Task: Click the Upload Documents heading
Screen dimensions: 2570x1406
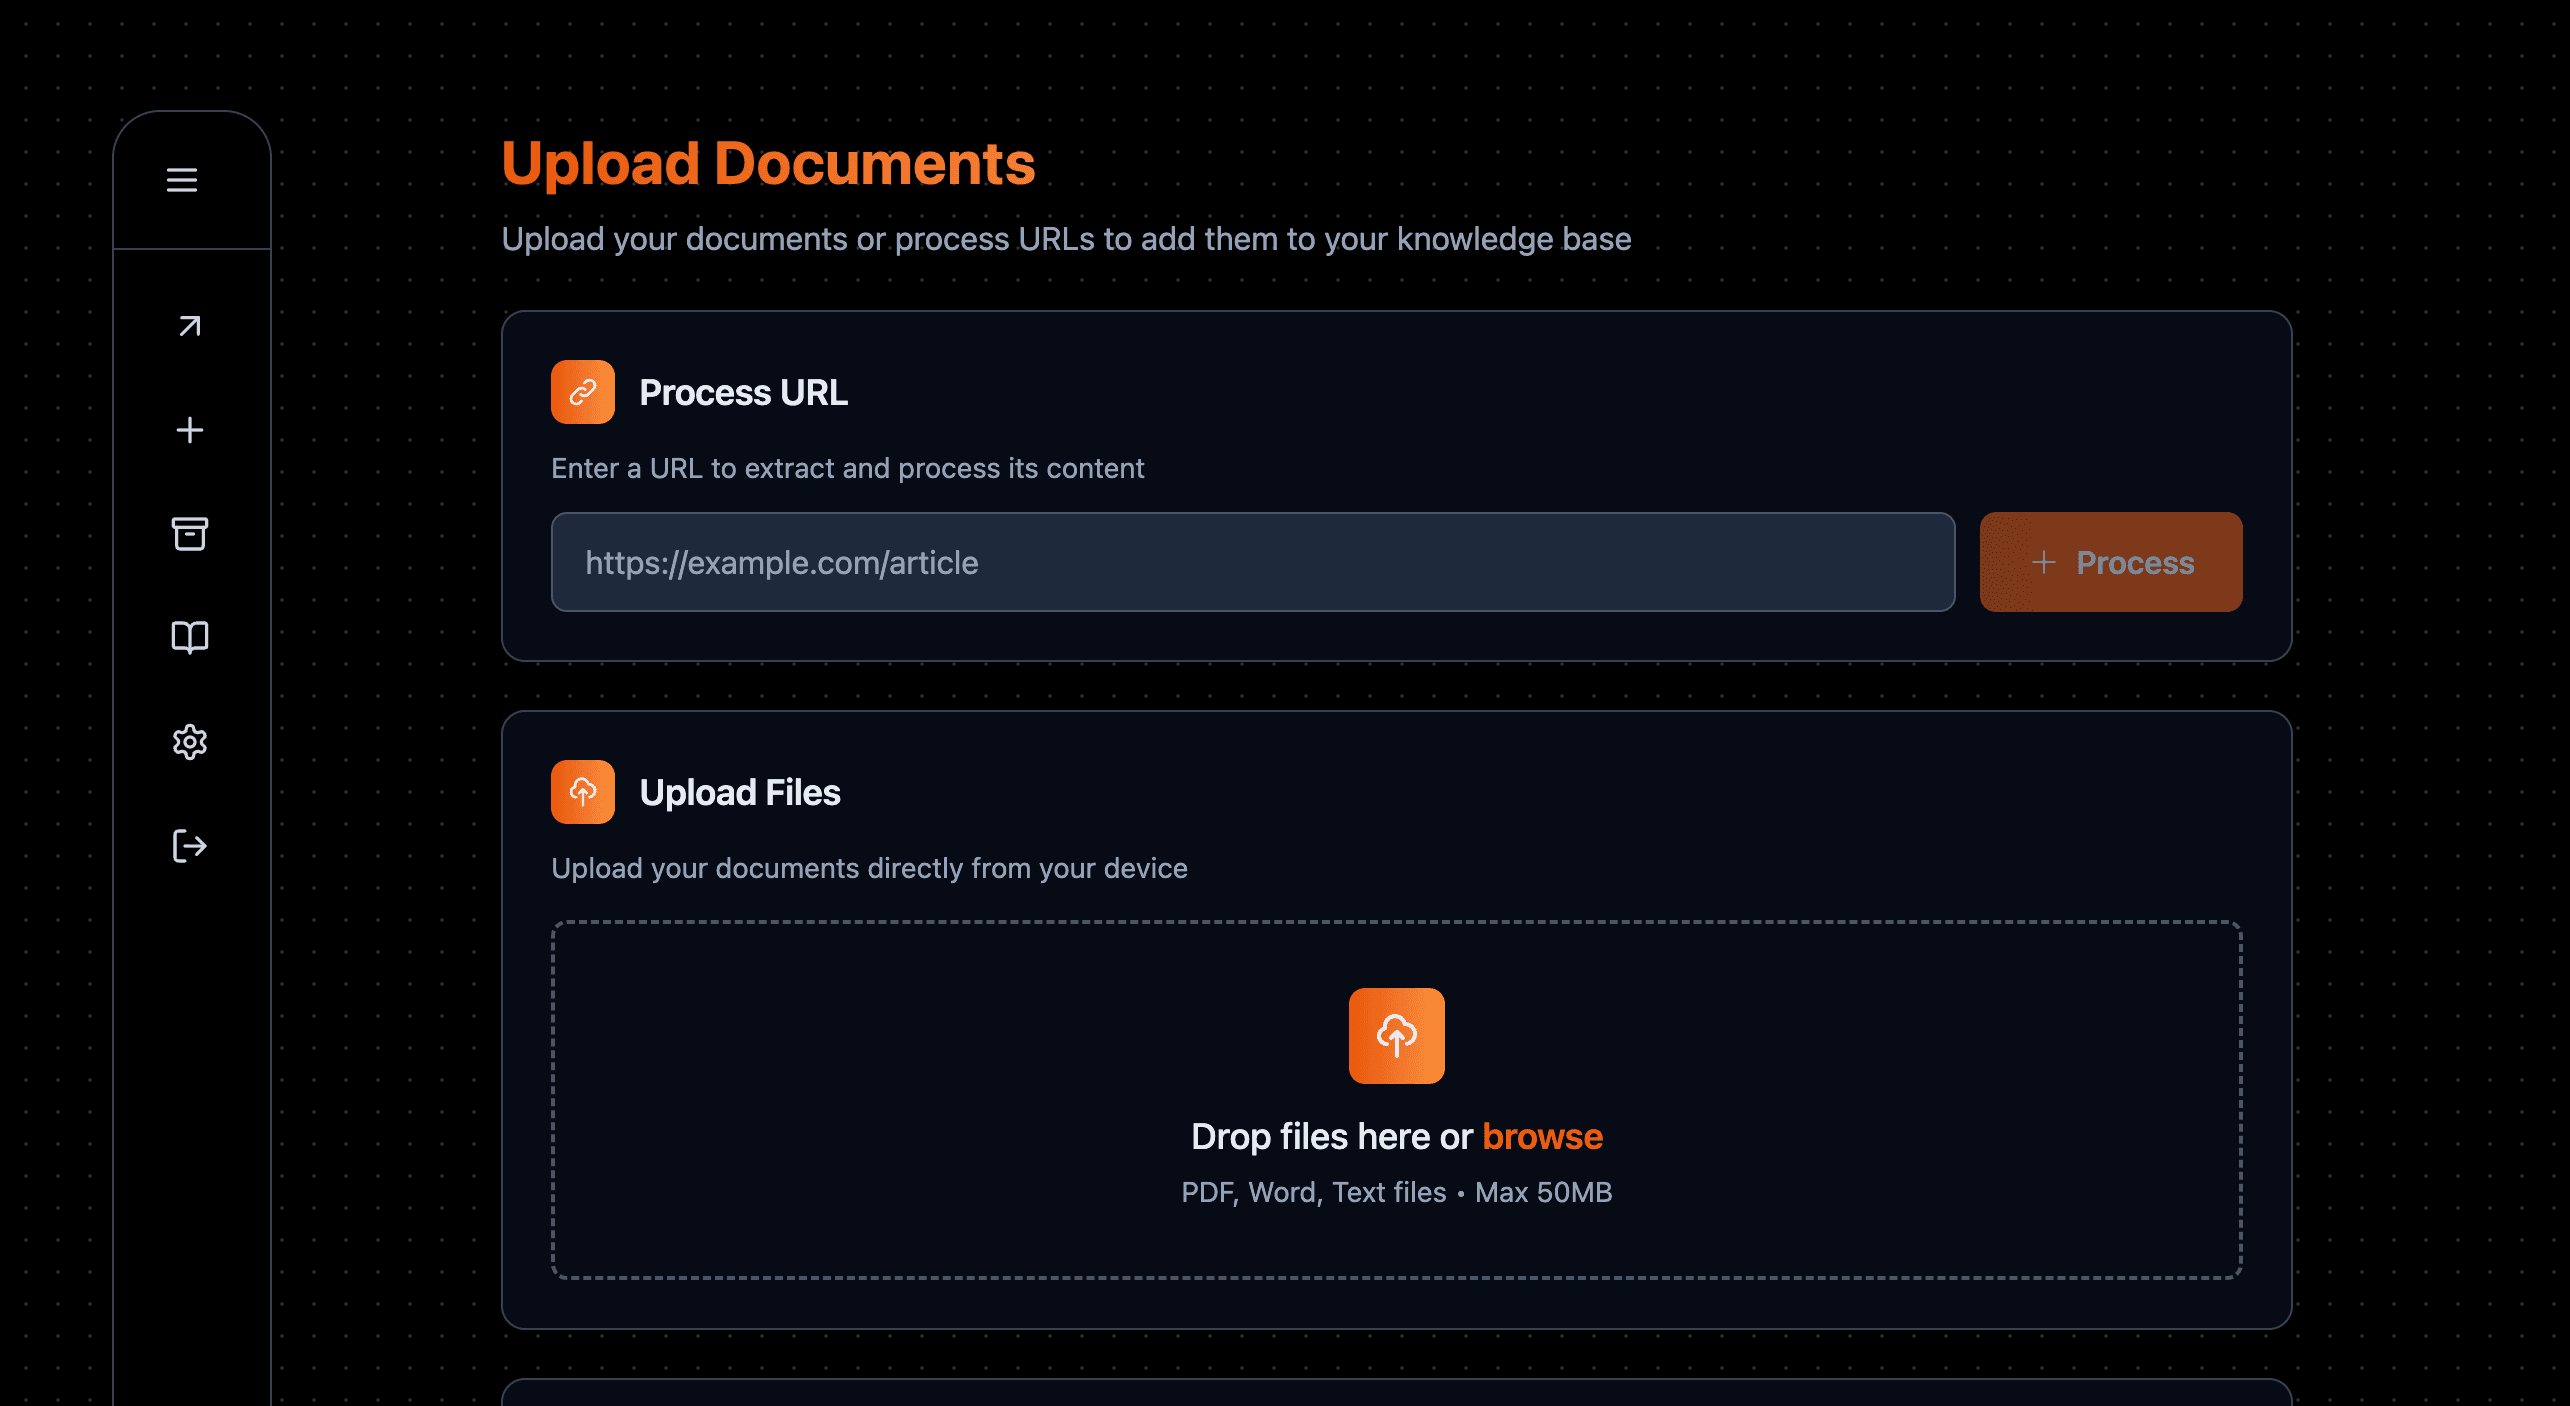Action: point(768,163)
